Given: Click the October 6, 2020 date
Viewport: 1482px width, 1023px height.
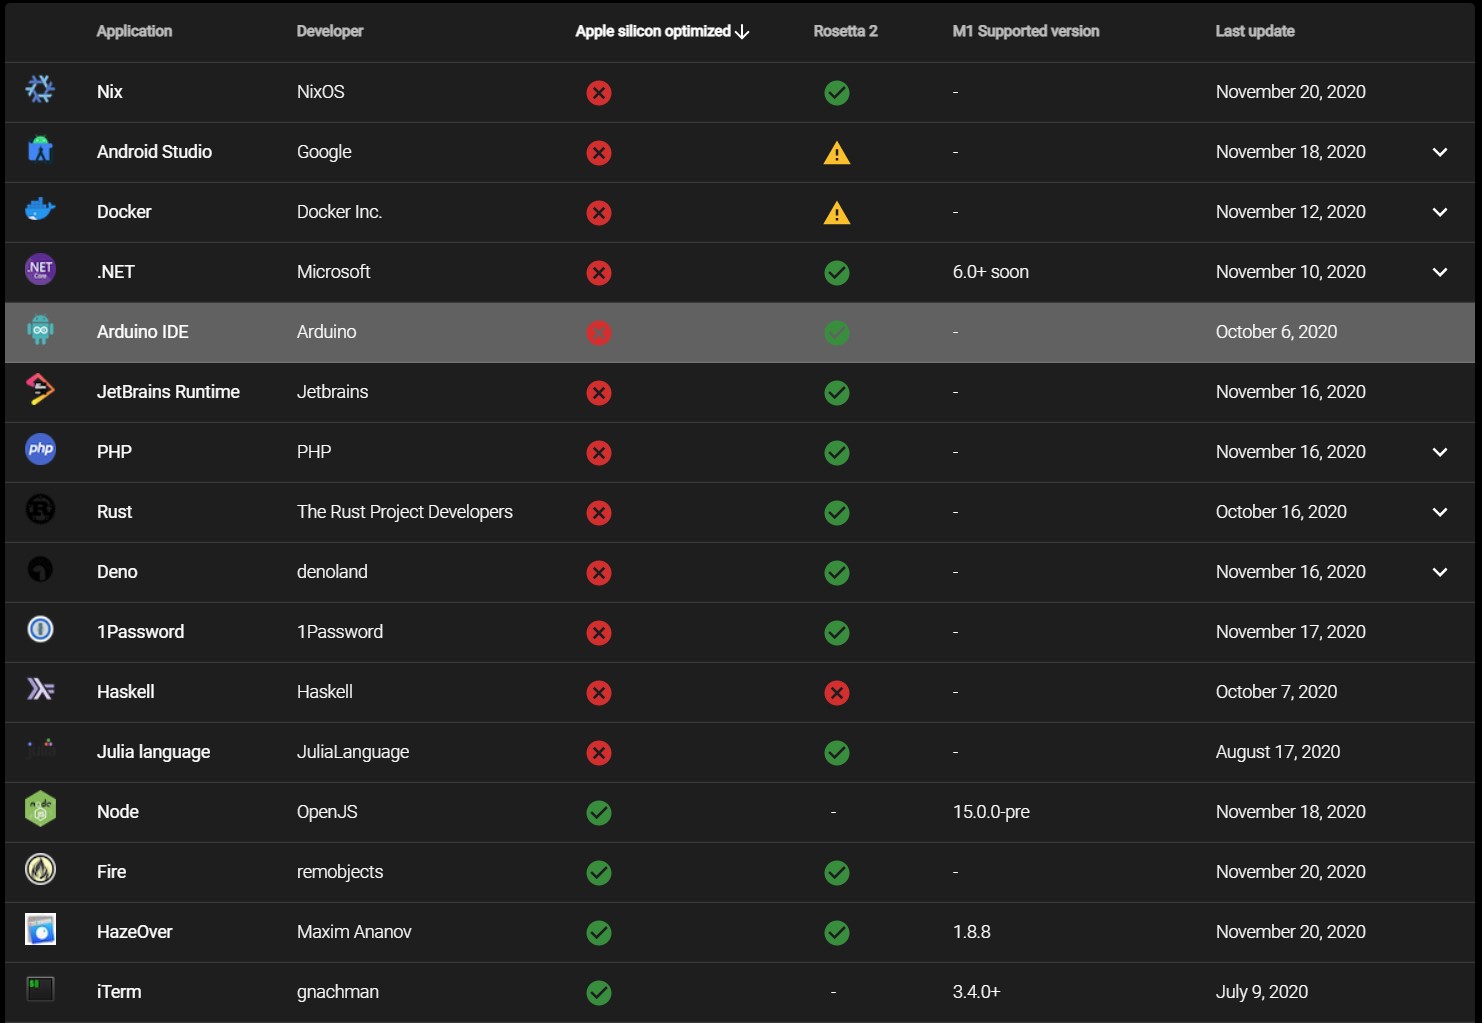Looking at the screenshot, I should [x=1276, y=331].
